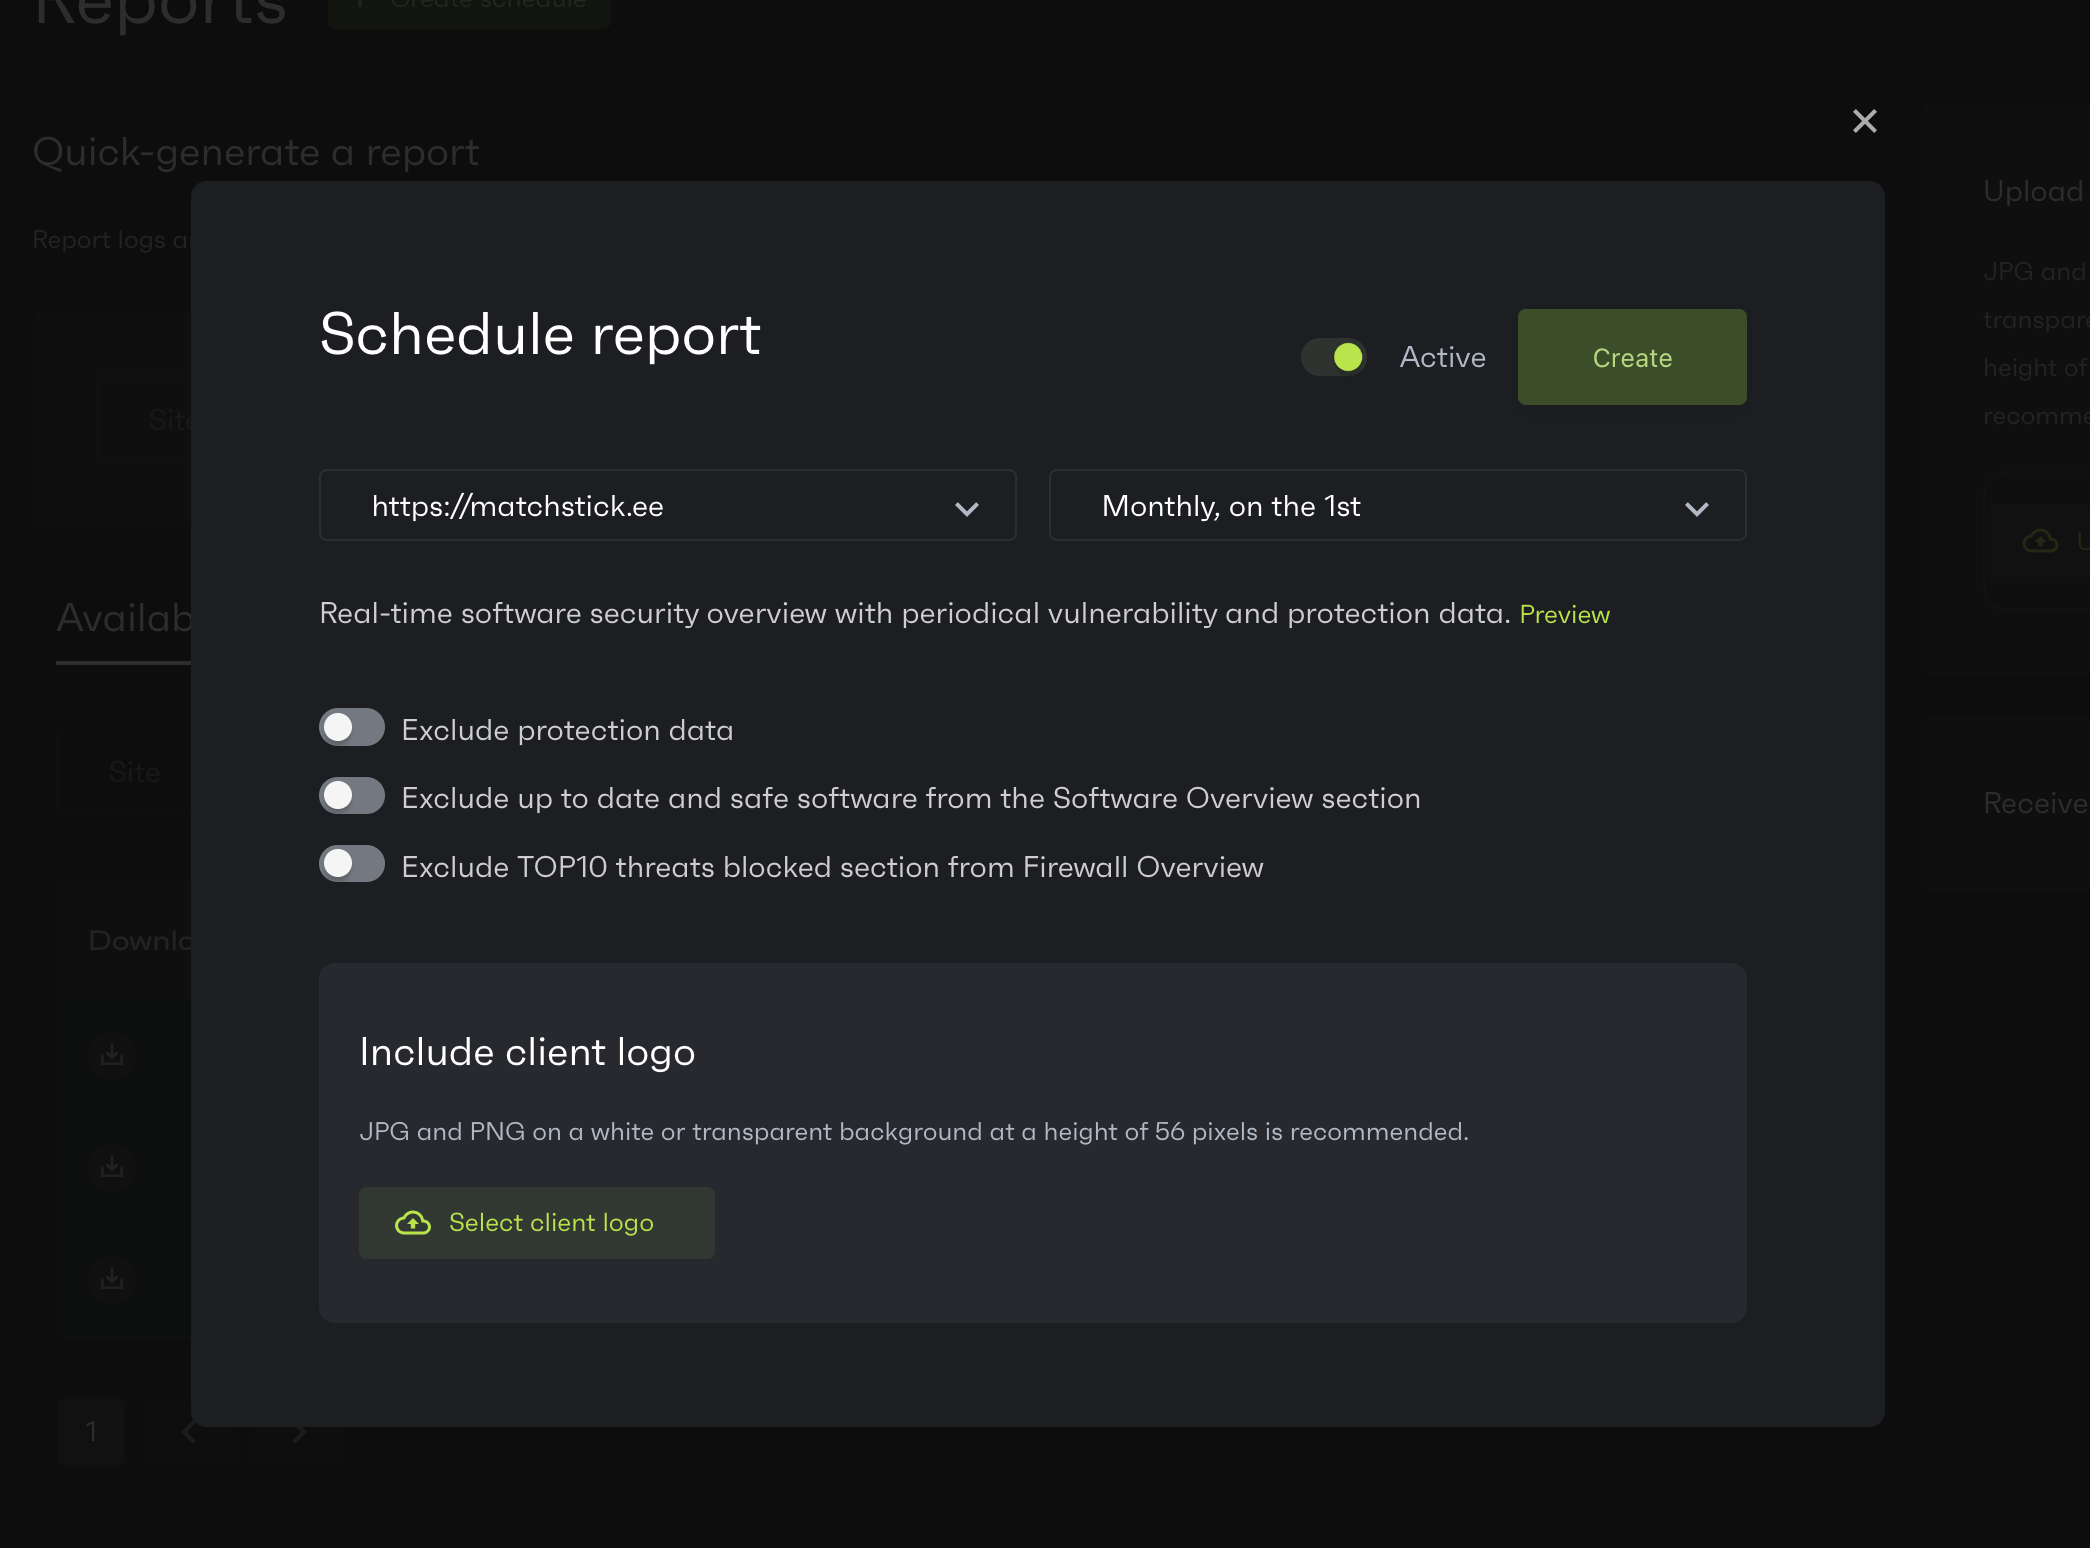Close the Schedule report dialog
This screenshot has height=1548, width=2090.
(1864, 121)
